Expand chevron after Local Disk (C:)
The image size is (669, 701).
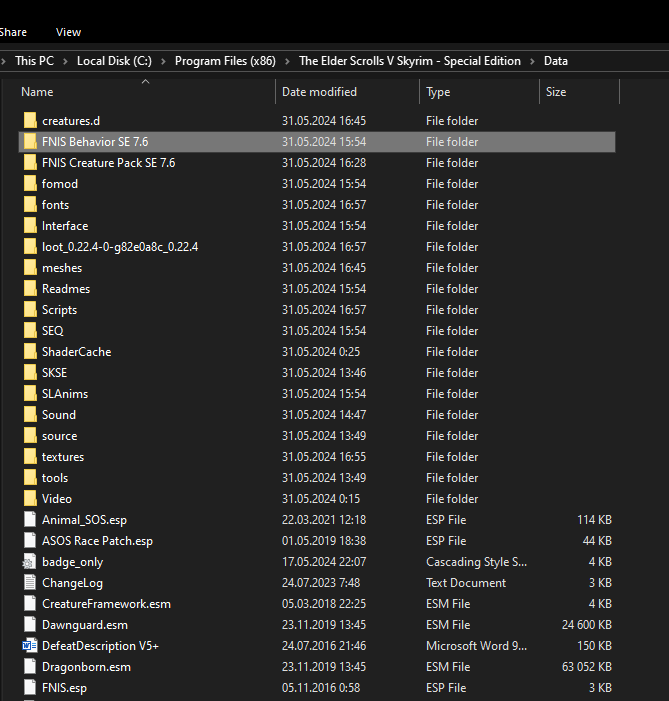tap(163, 61)
